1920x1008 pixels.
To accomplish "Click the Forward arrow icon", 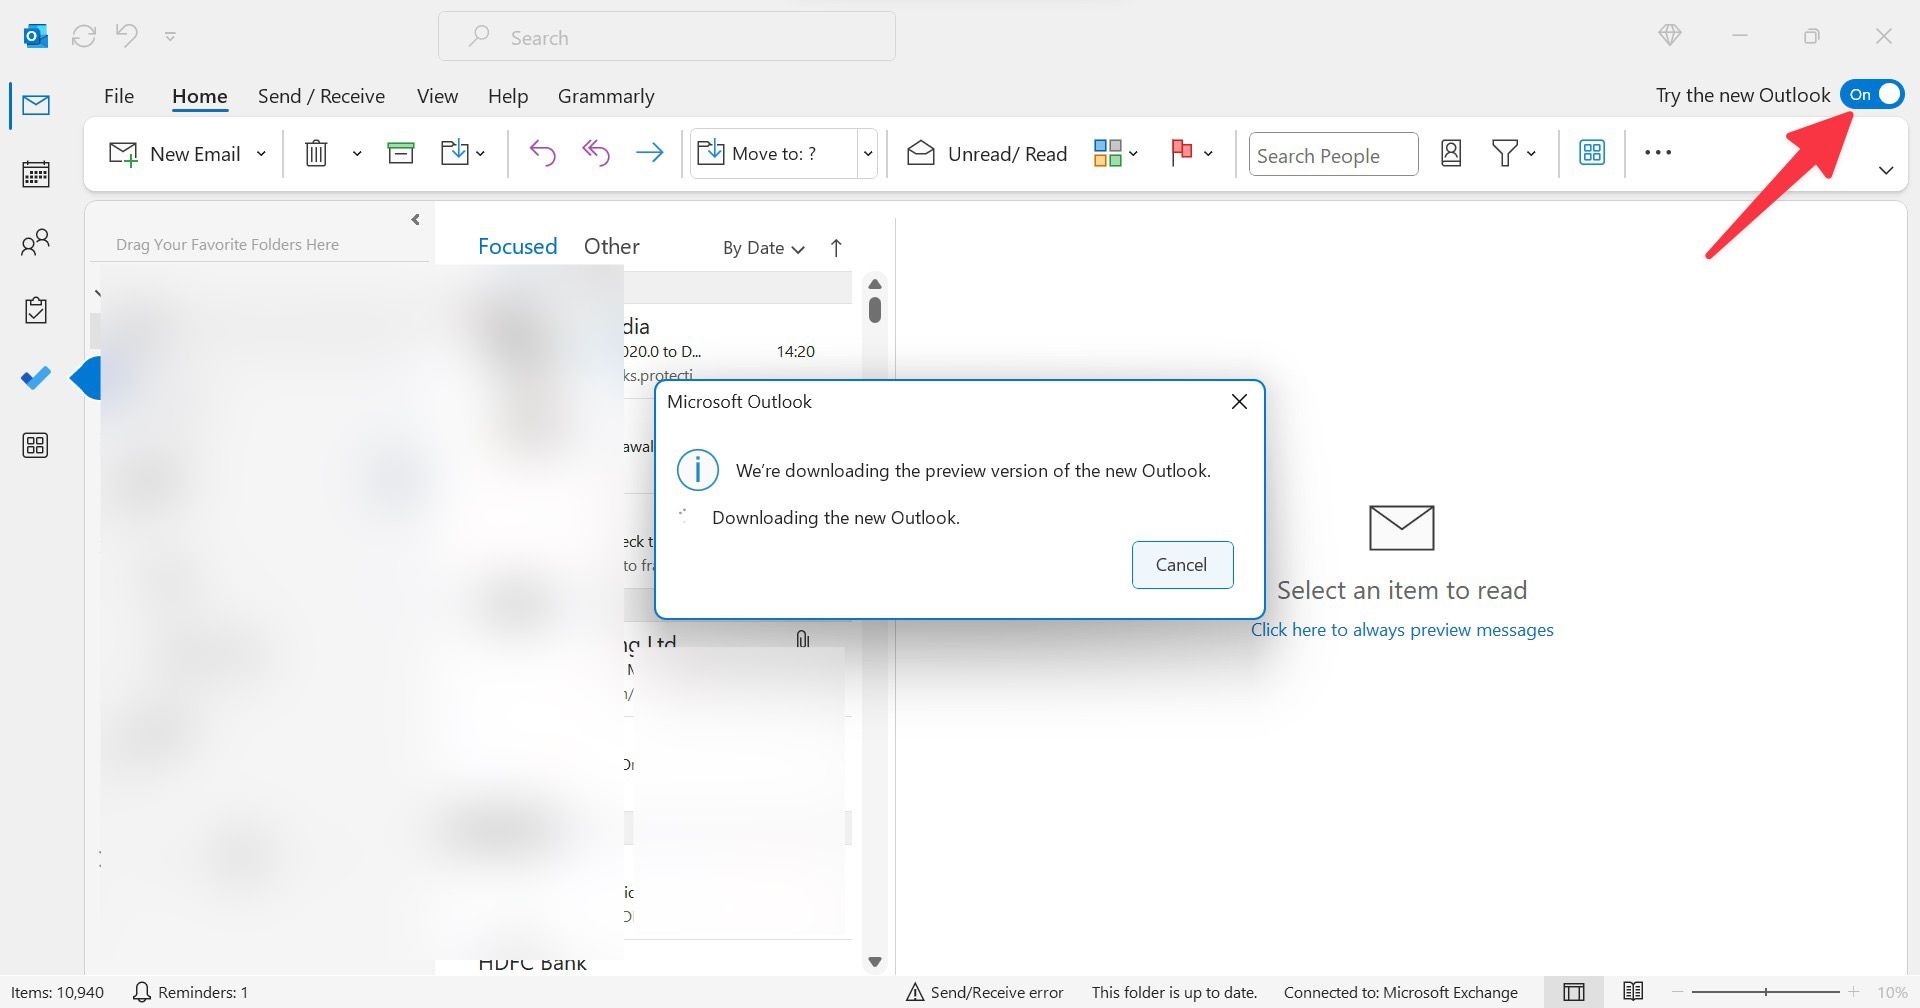I will (x=650, y=153).
